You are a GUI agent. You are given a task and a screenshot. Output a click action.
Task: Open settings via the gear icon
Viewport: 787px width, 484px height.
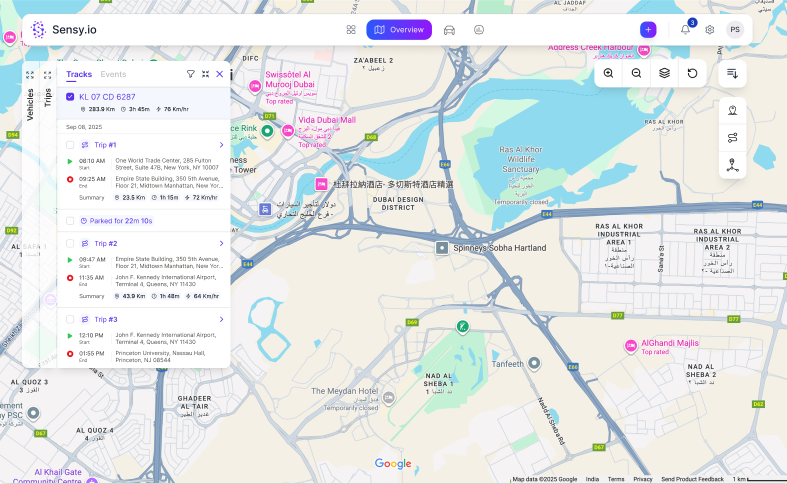pyautogui.click(x=710, y=30)
